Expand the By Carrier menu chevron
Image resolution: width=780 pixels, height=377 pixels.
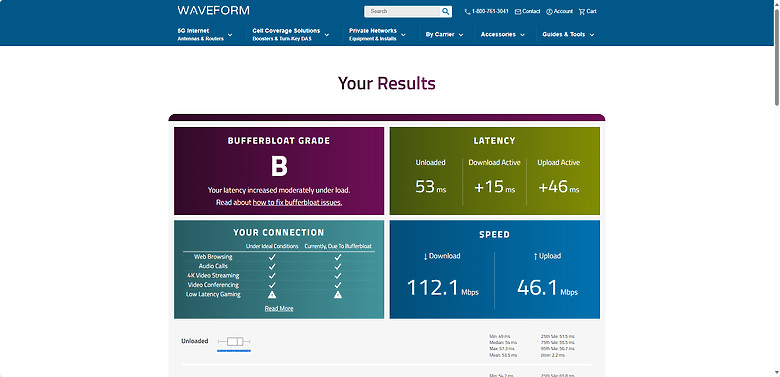click(461, 35)
